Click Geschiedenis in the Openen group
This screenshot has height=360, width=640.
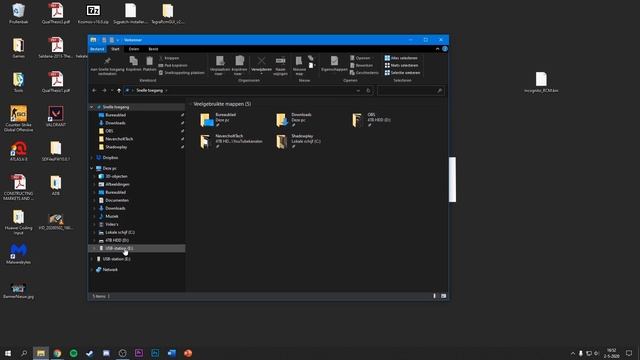point(364,73)
